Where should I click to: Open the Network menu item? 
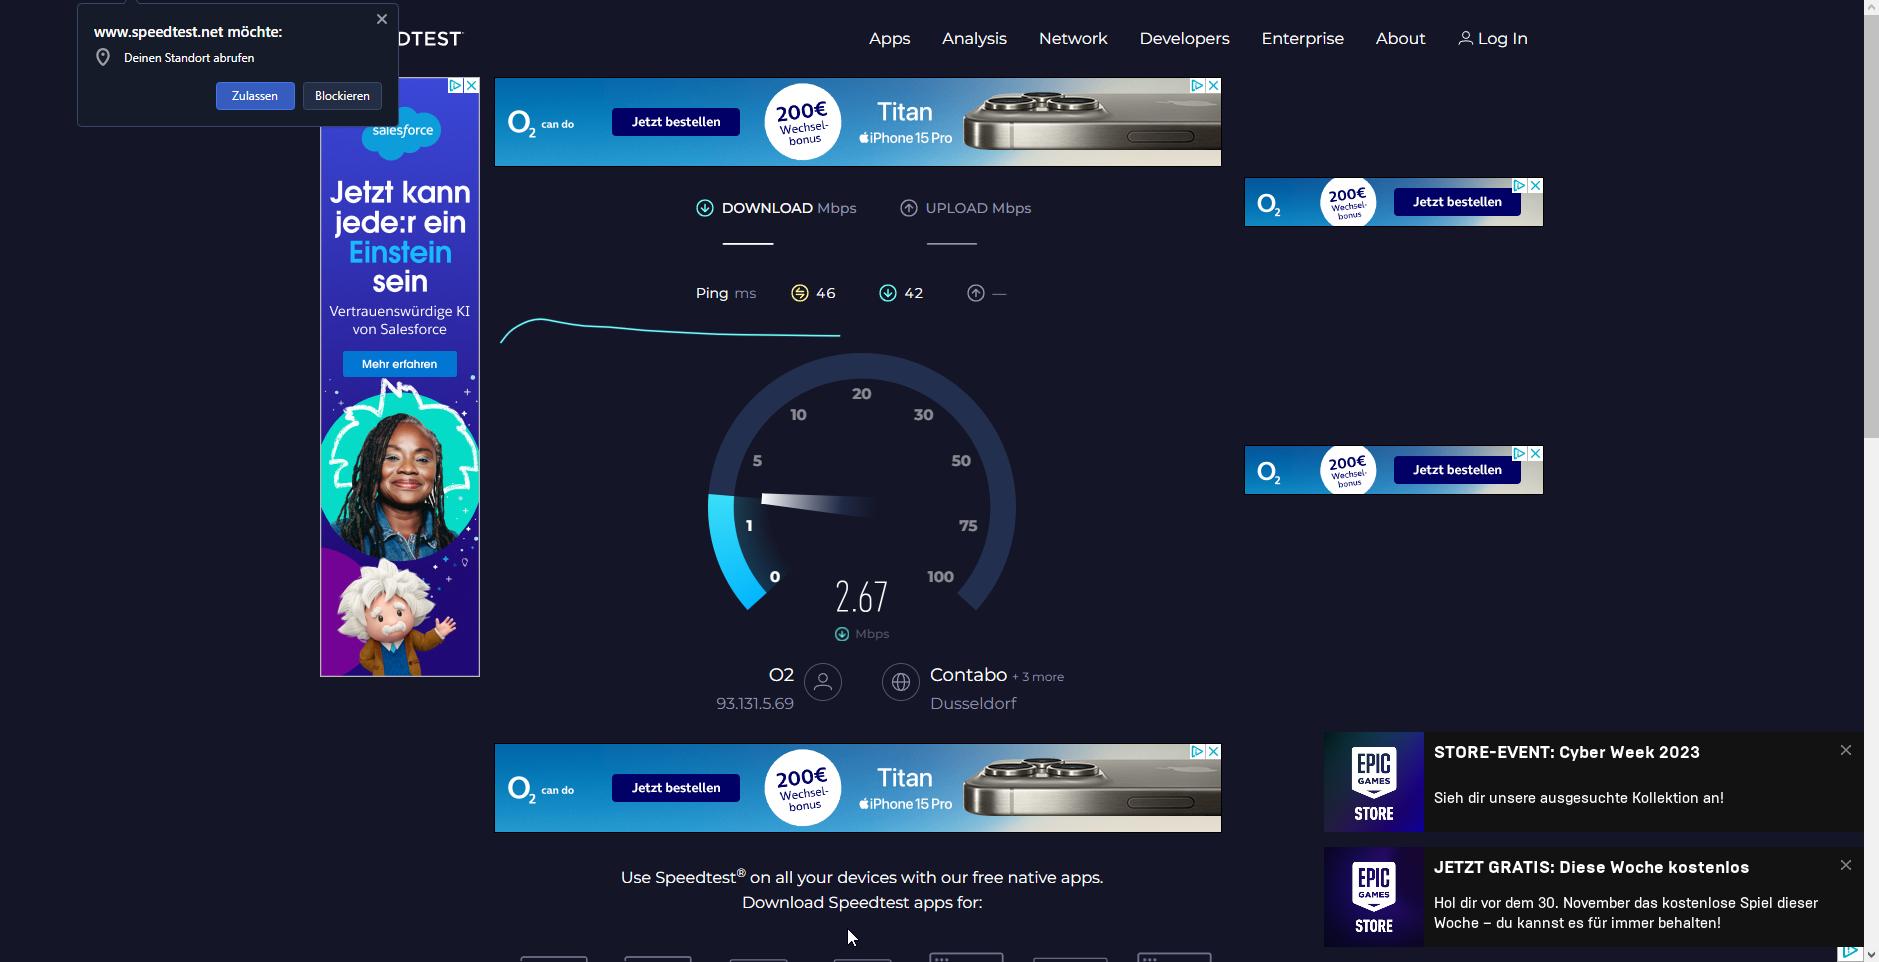click(1073, 38)
